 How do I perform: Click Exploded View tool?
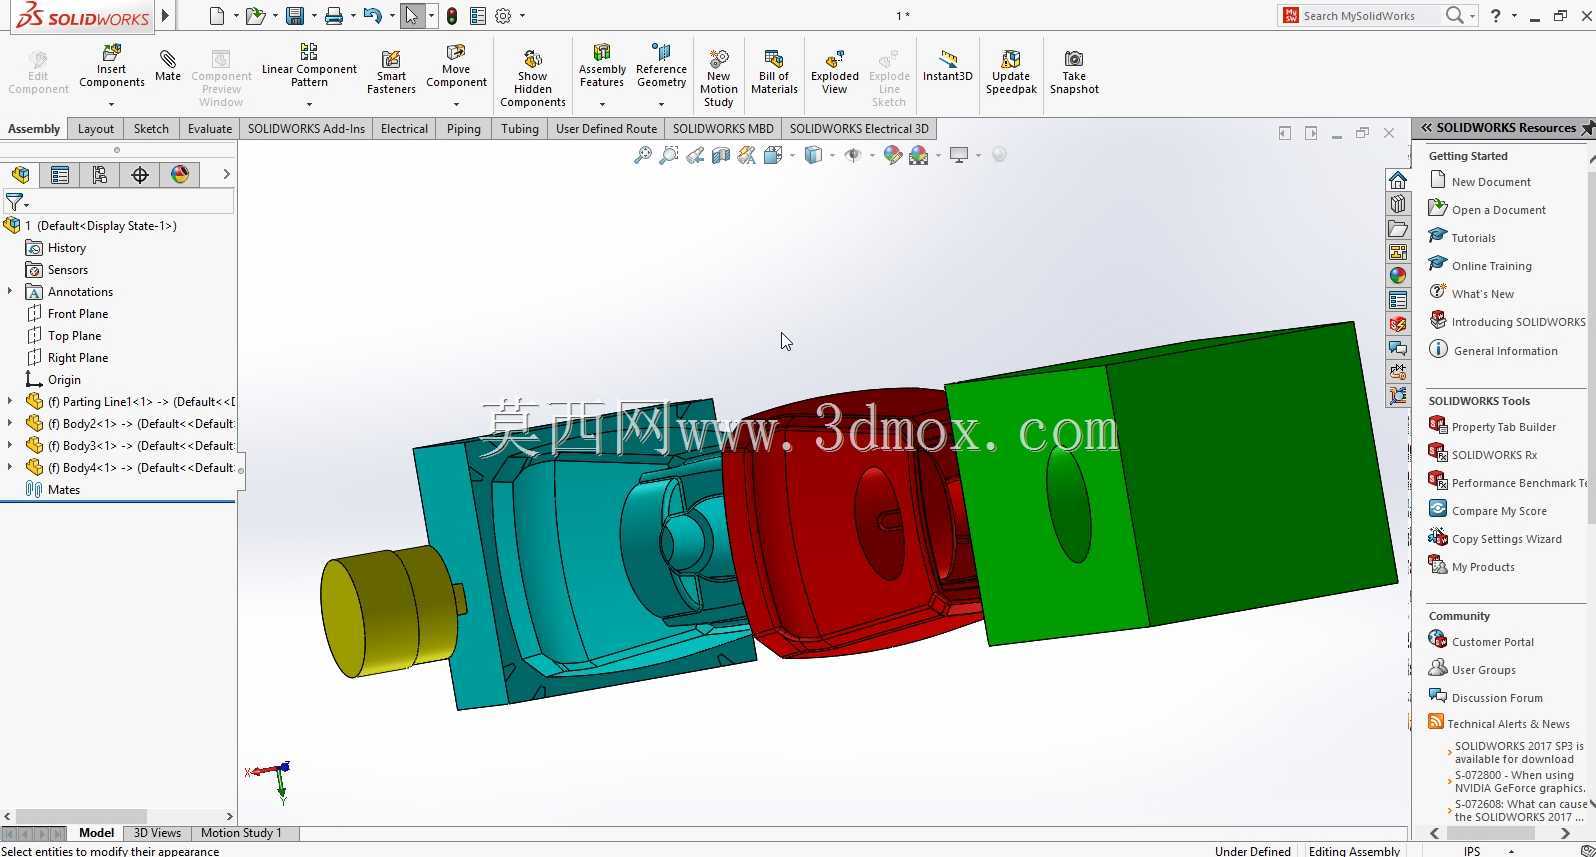pos(835,73)
